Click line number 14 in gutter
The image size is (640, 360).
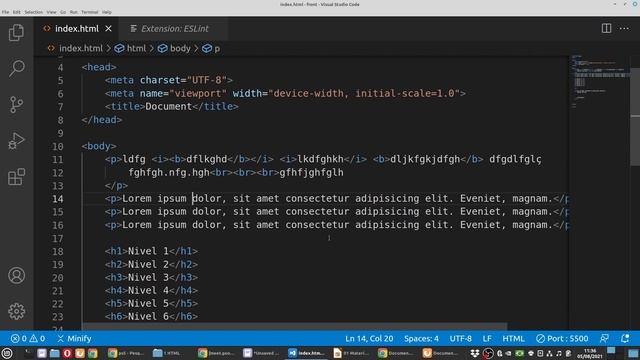(x=58, y=199)
